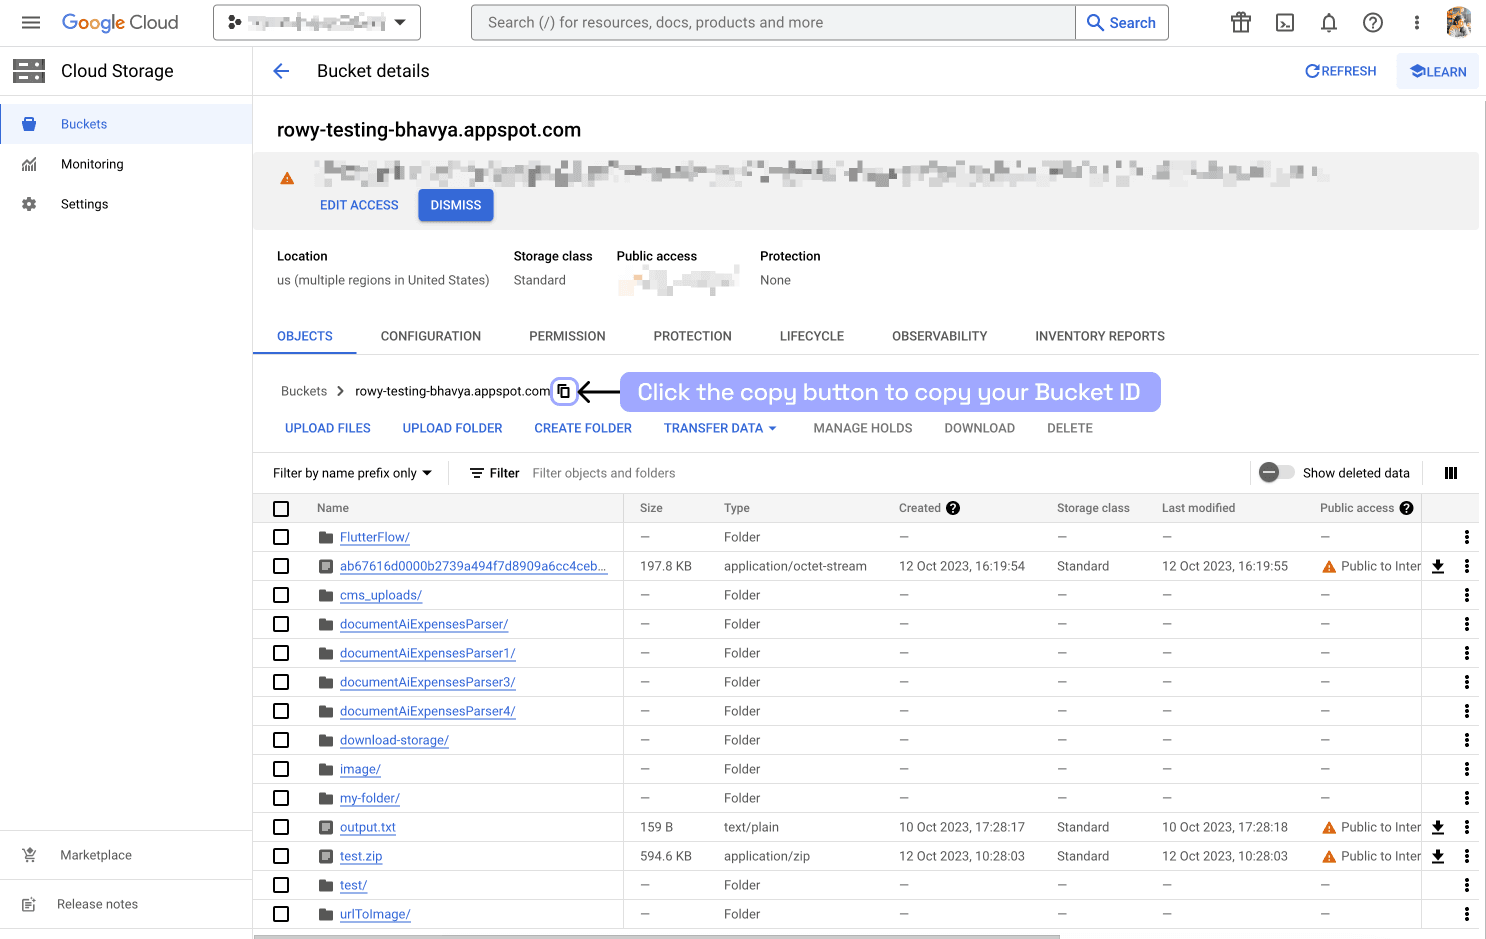This screenshot has width=1486, height=939.
Task: Open the navigation hamburger menu
Action: pyautogui.click(x=30, y=22)
